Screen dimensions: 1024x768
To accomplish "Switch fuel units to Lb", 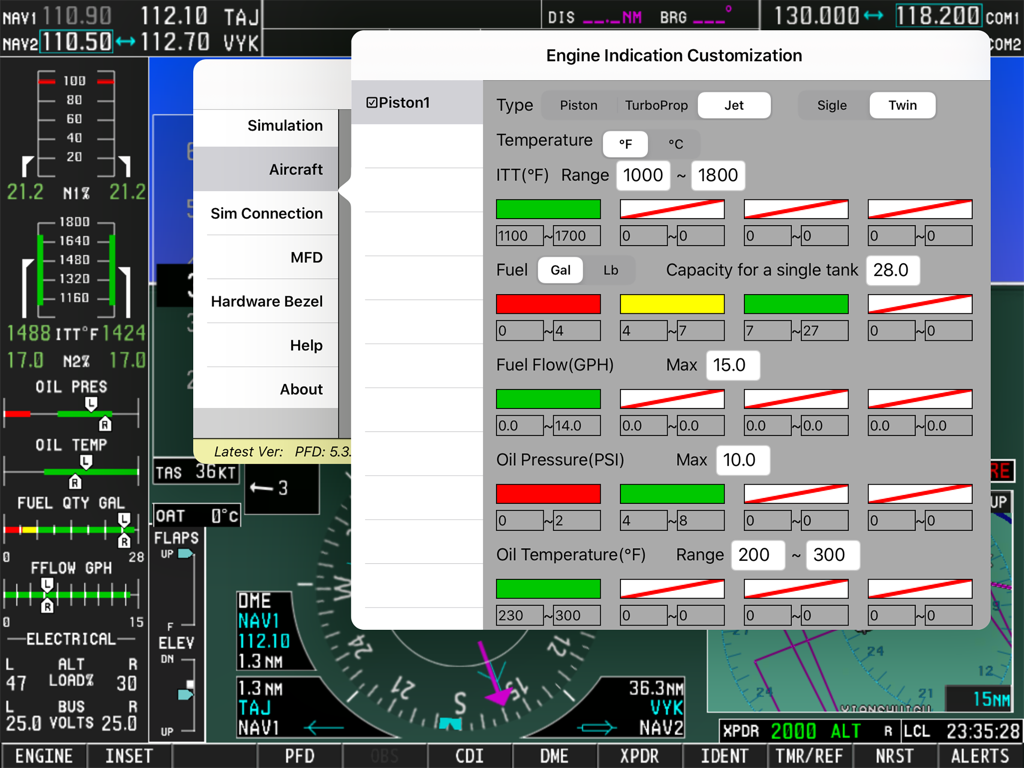I will pyautogui.click(x=610, y=269).
